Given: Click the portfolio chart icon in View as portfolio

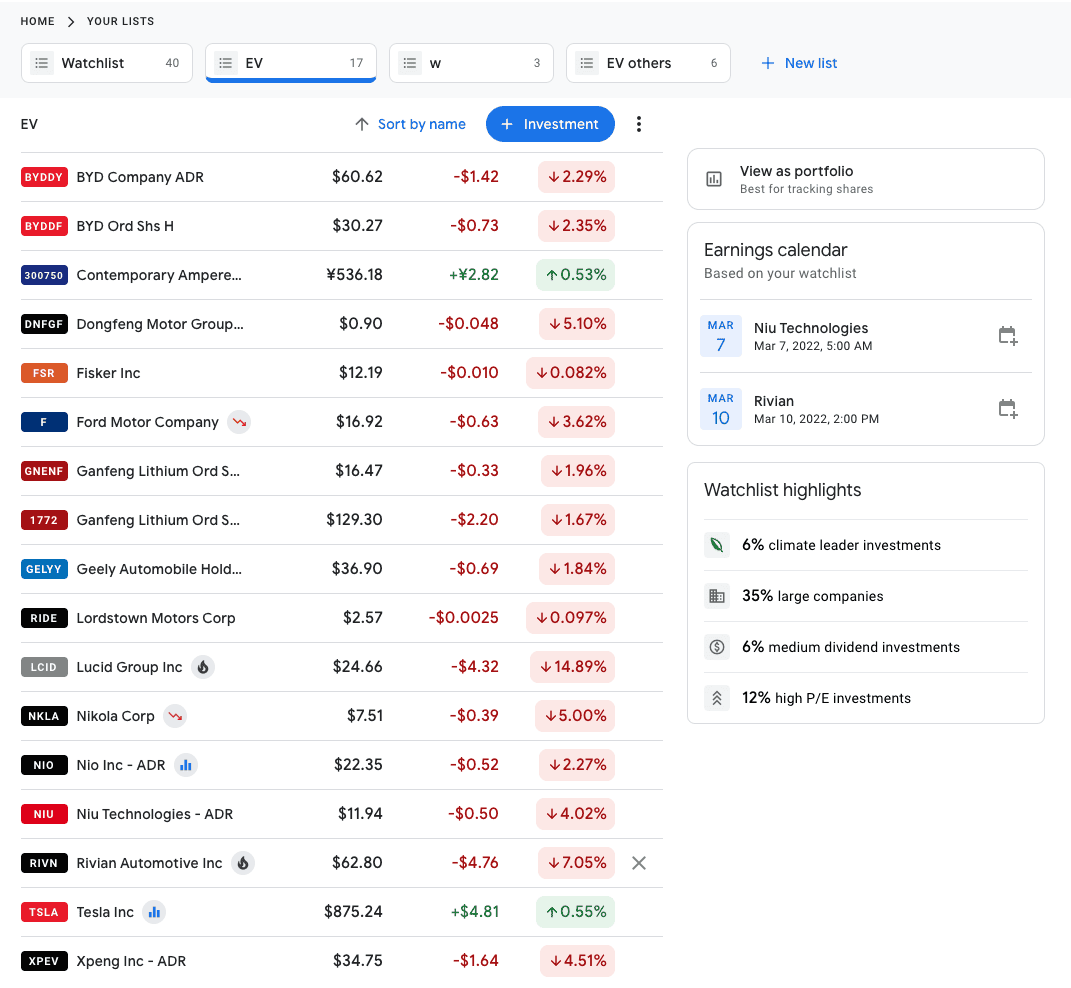Looking at the screenshot, I should click(714, 179).
